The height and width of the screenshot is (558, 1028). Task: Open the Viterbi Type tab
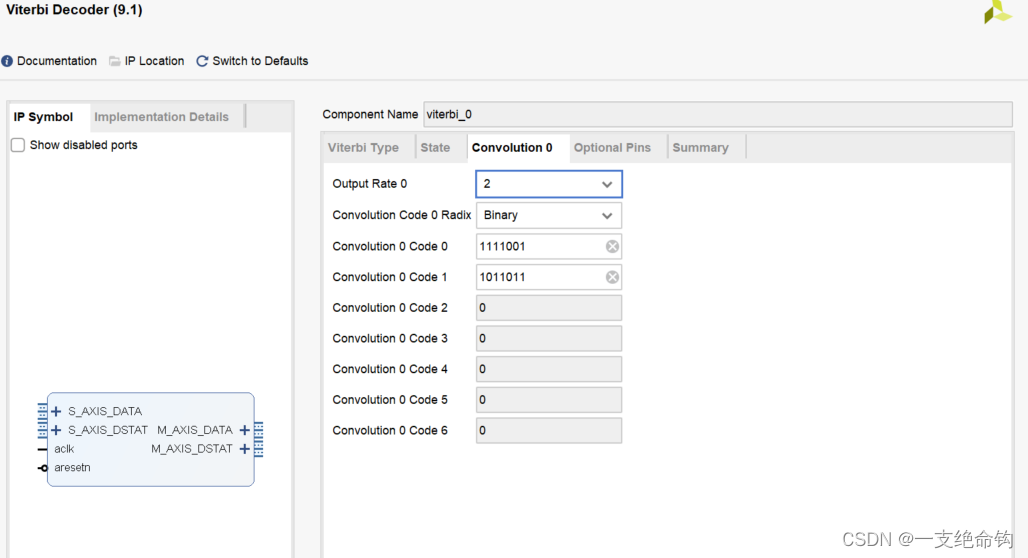point(363,148)
